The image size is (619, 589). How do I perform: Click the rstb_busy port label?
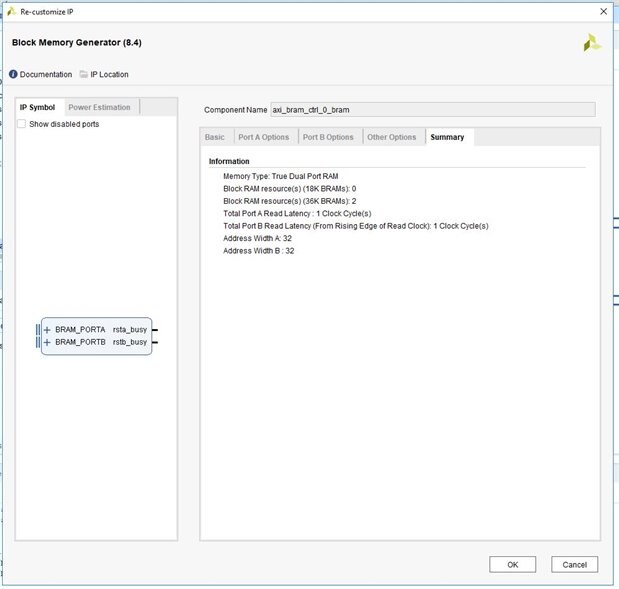130,342
